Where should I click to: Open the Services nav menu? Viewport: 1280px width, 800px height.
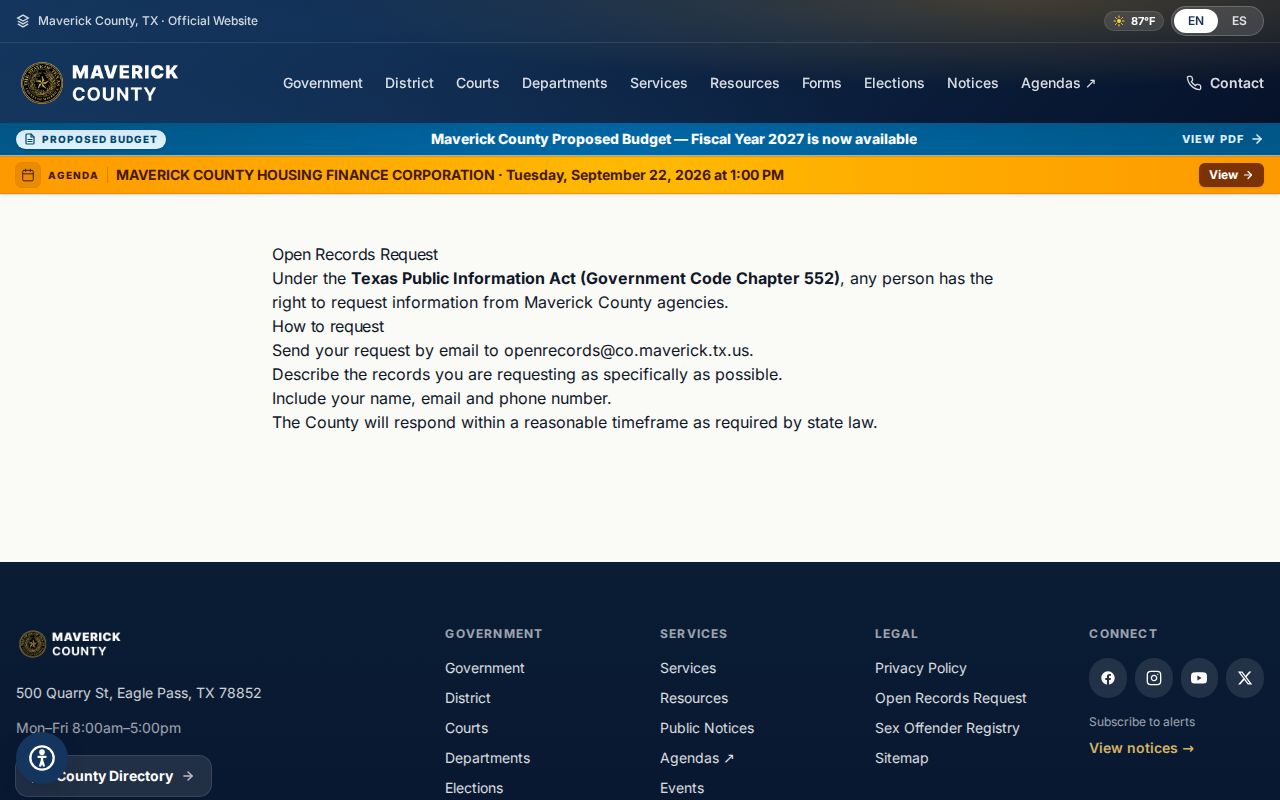[659, 83]
